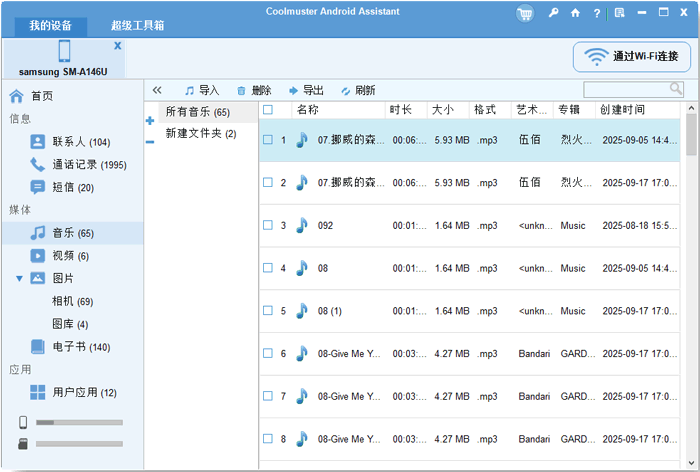Screen dimensions: 700x472
Task: Open the shopping cart icon
Action: click(525, 13)
